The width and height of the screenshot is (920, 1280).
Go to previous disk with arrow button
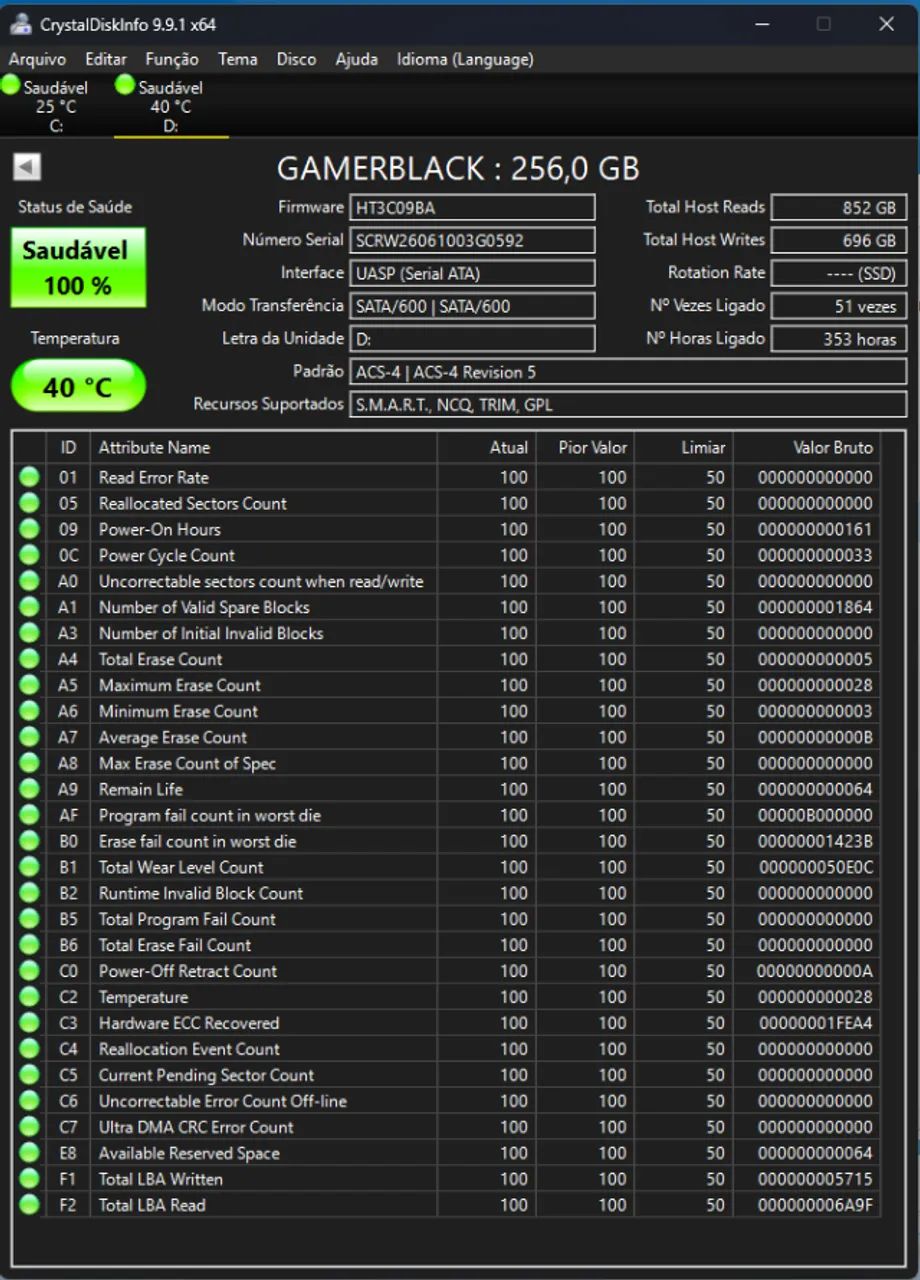(x=27, y=167)
